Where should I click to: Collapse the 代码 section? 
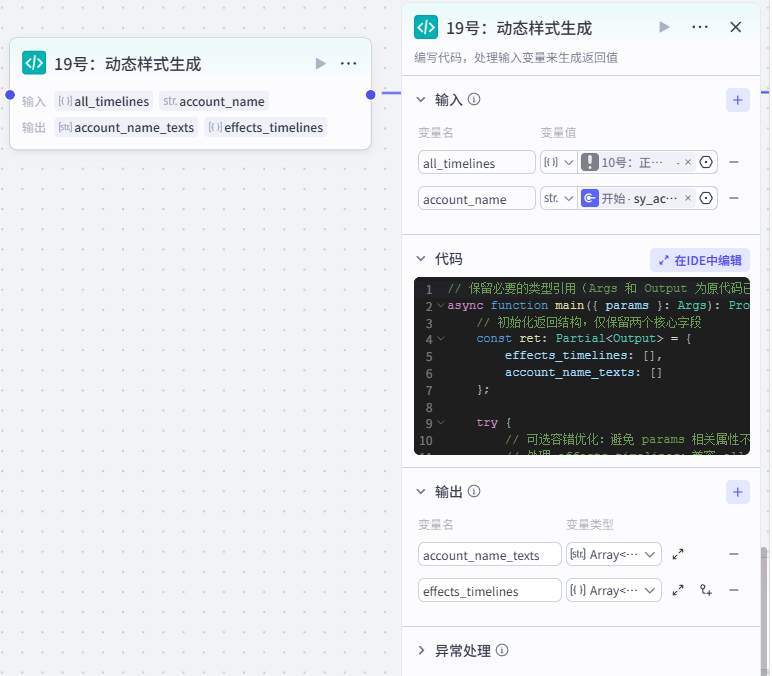click(421, 258)
